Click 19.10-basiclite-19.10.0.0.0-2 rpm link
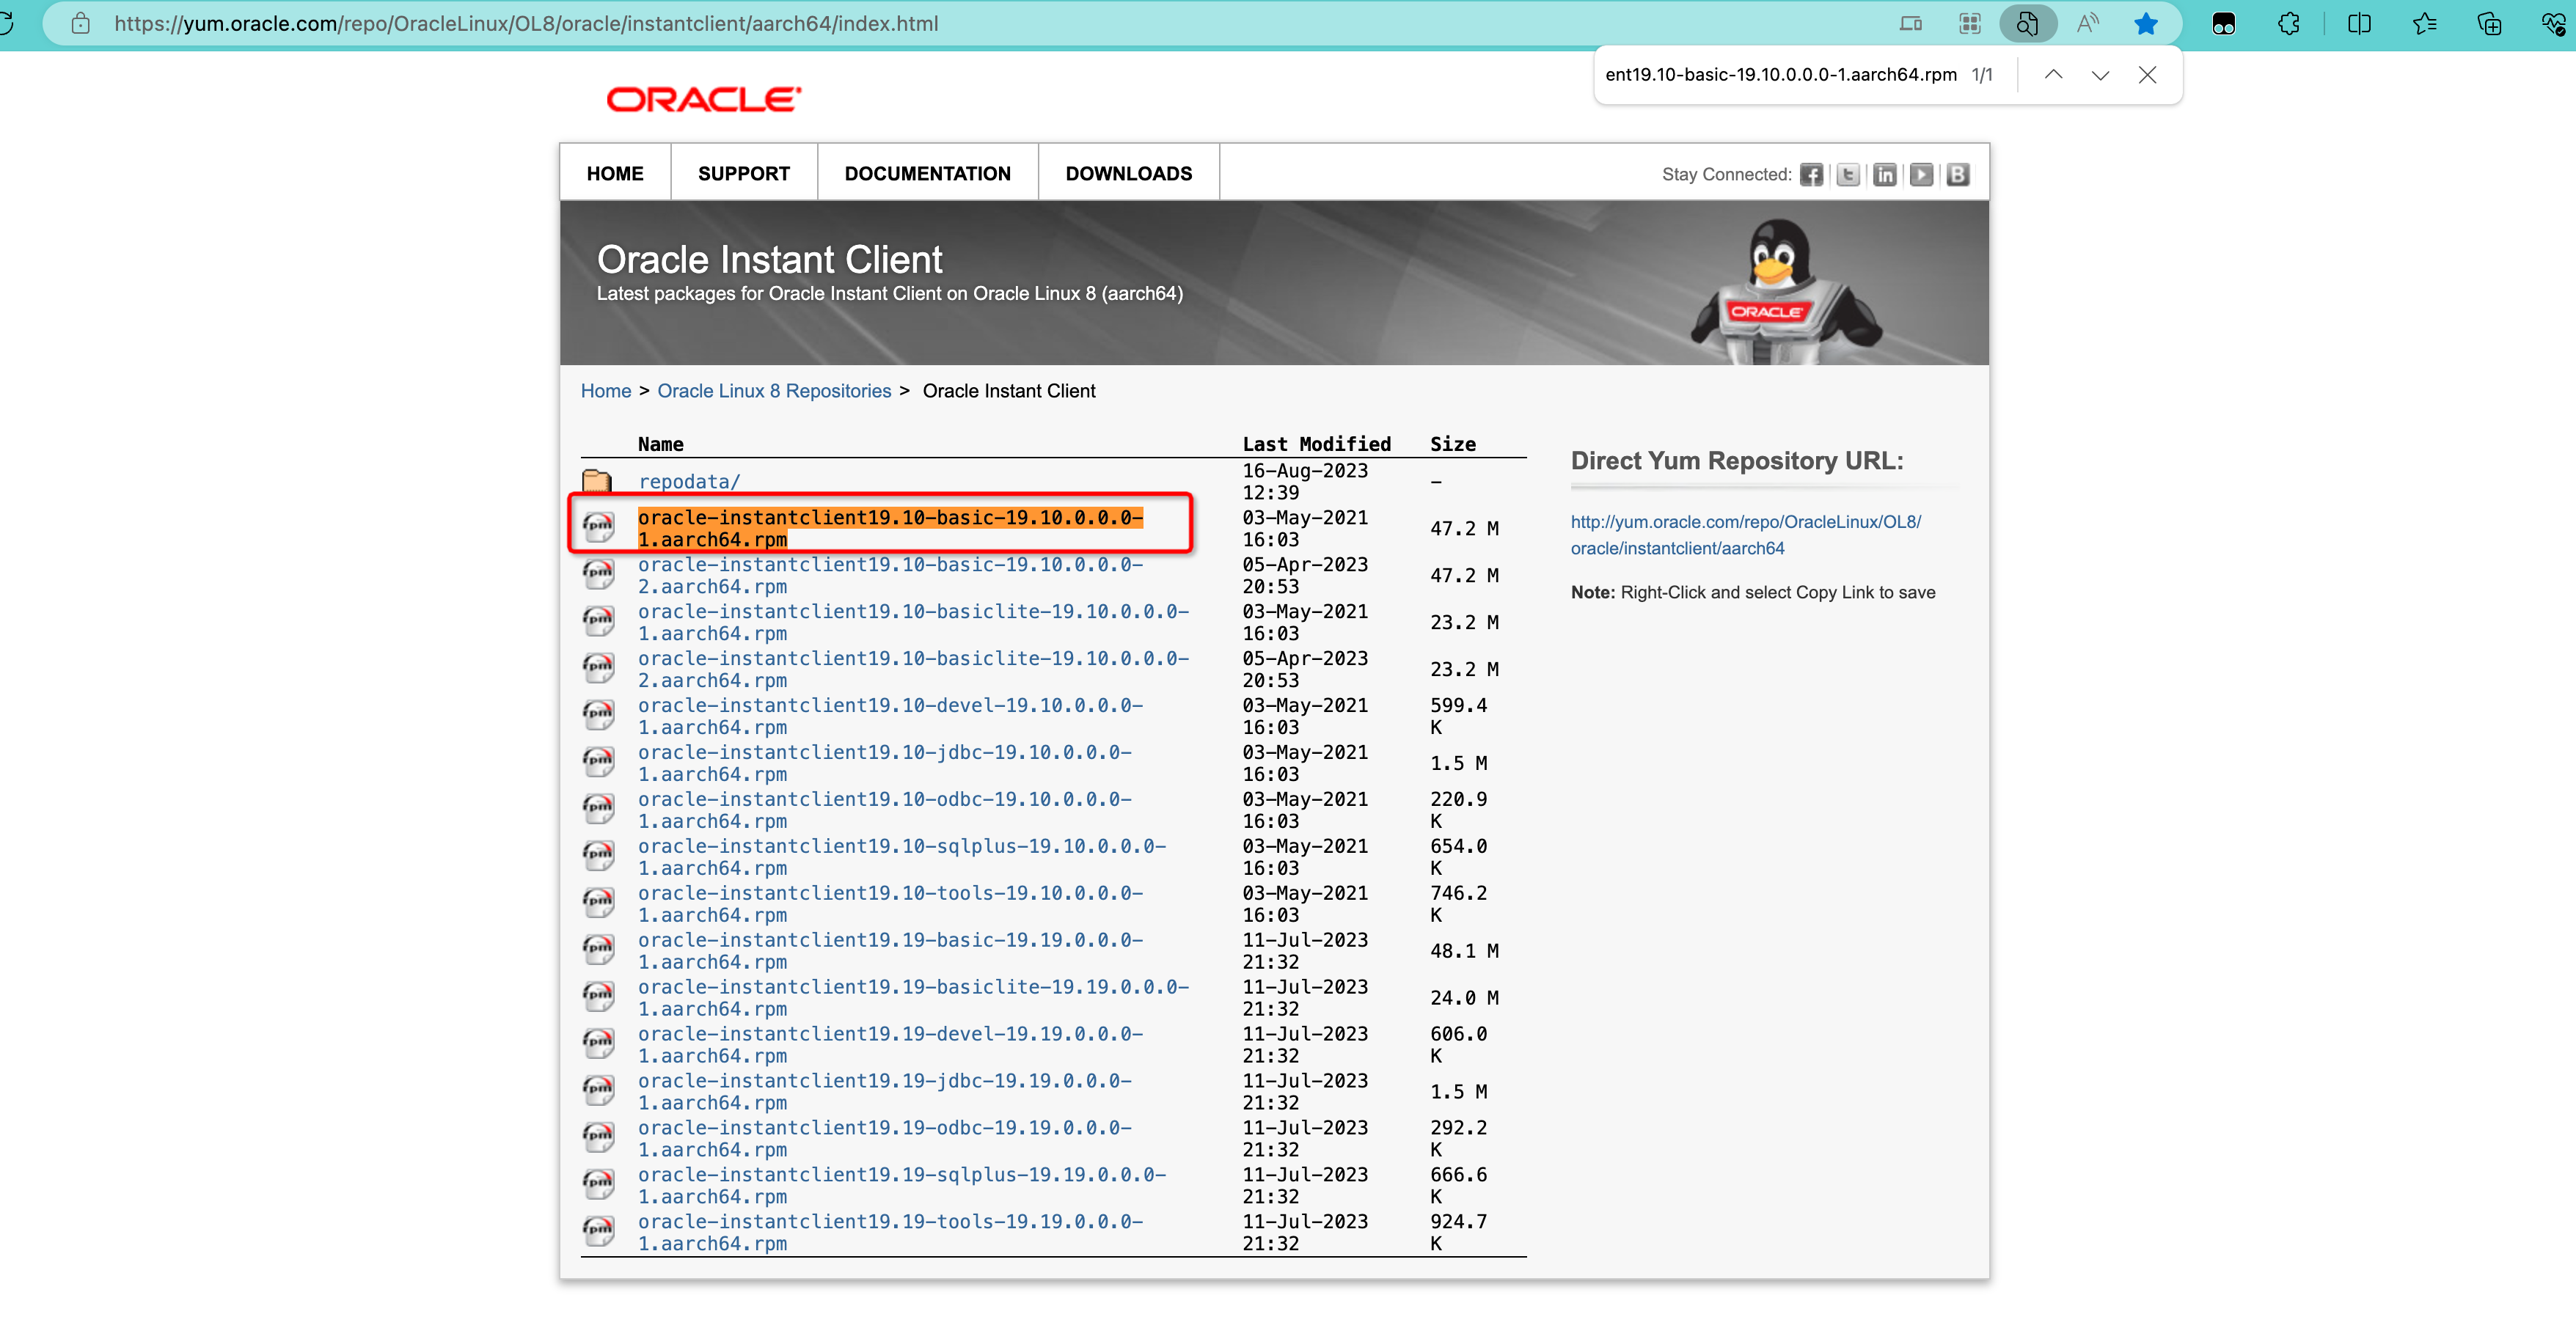The width and height of the screenshot is (2576, 1339). (913, 669)
